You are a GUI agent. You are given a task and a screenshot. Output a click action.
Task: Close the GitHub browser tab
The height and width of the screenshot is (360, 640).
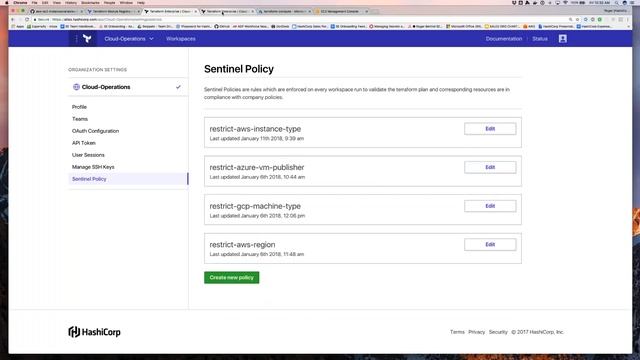[x=81, y=11]
